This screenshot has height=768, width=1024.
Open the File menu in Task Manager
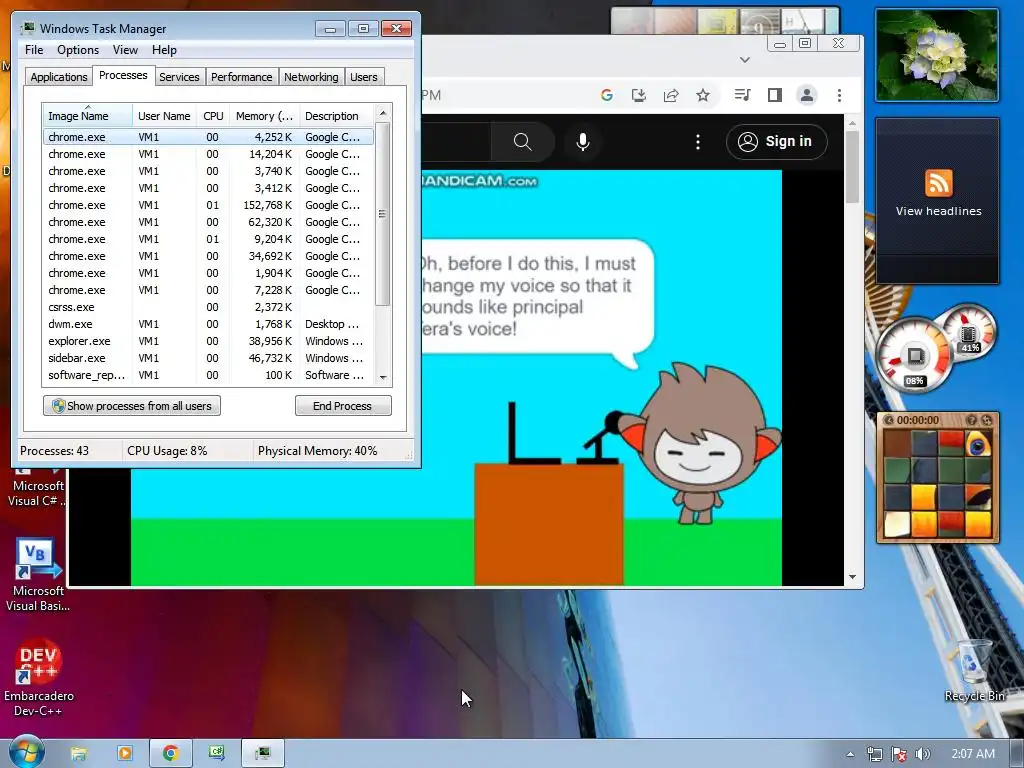click(34, 50)
